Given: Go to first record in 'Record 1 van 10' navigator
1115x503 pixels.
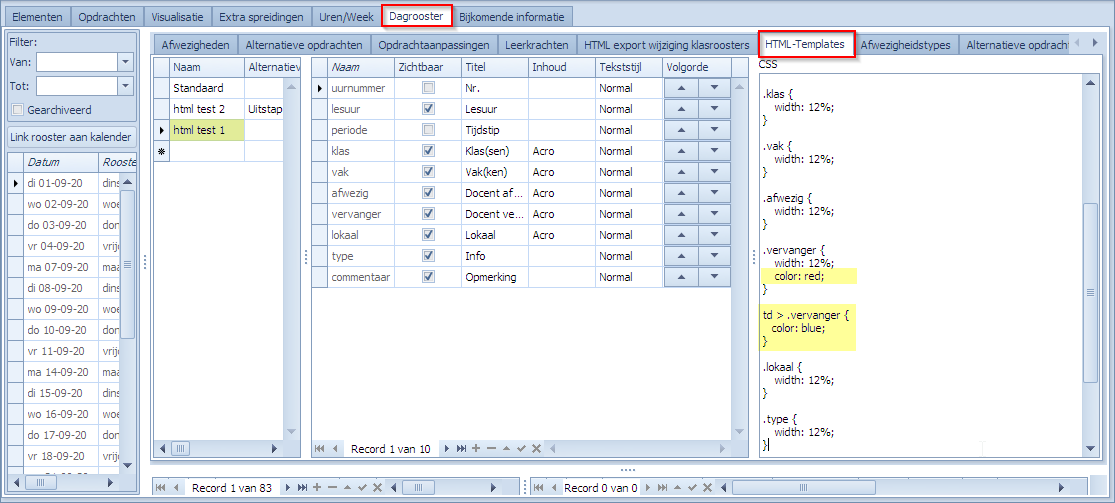Looking at the screenshot, I should pyautogui.click(x=319, y=448).
